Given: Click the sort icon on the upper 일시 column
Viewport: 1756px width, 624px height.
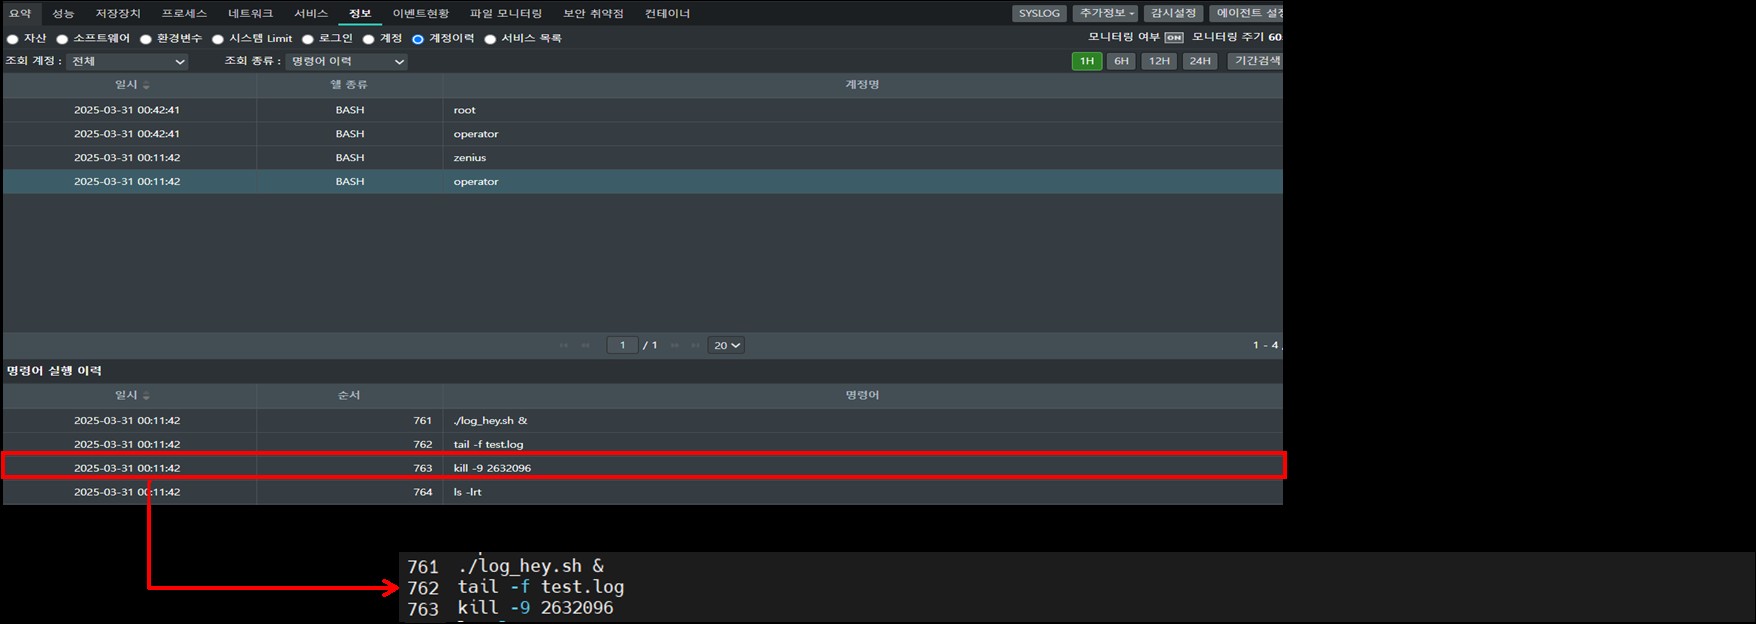Looking at the screenshot, I should click(x=147, y=85).
